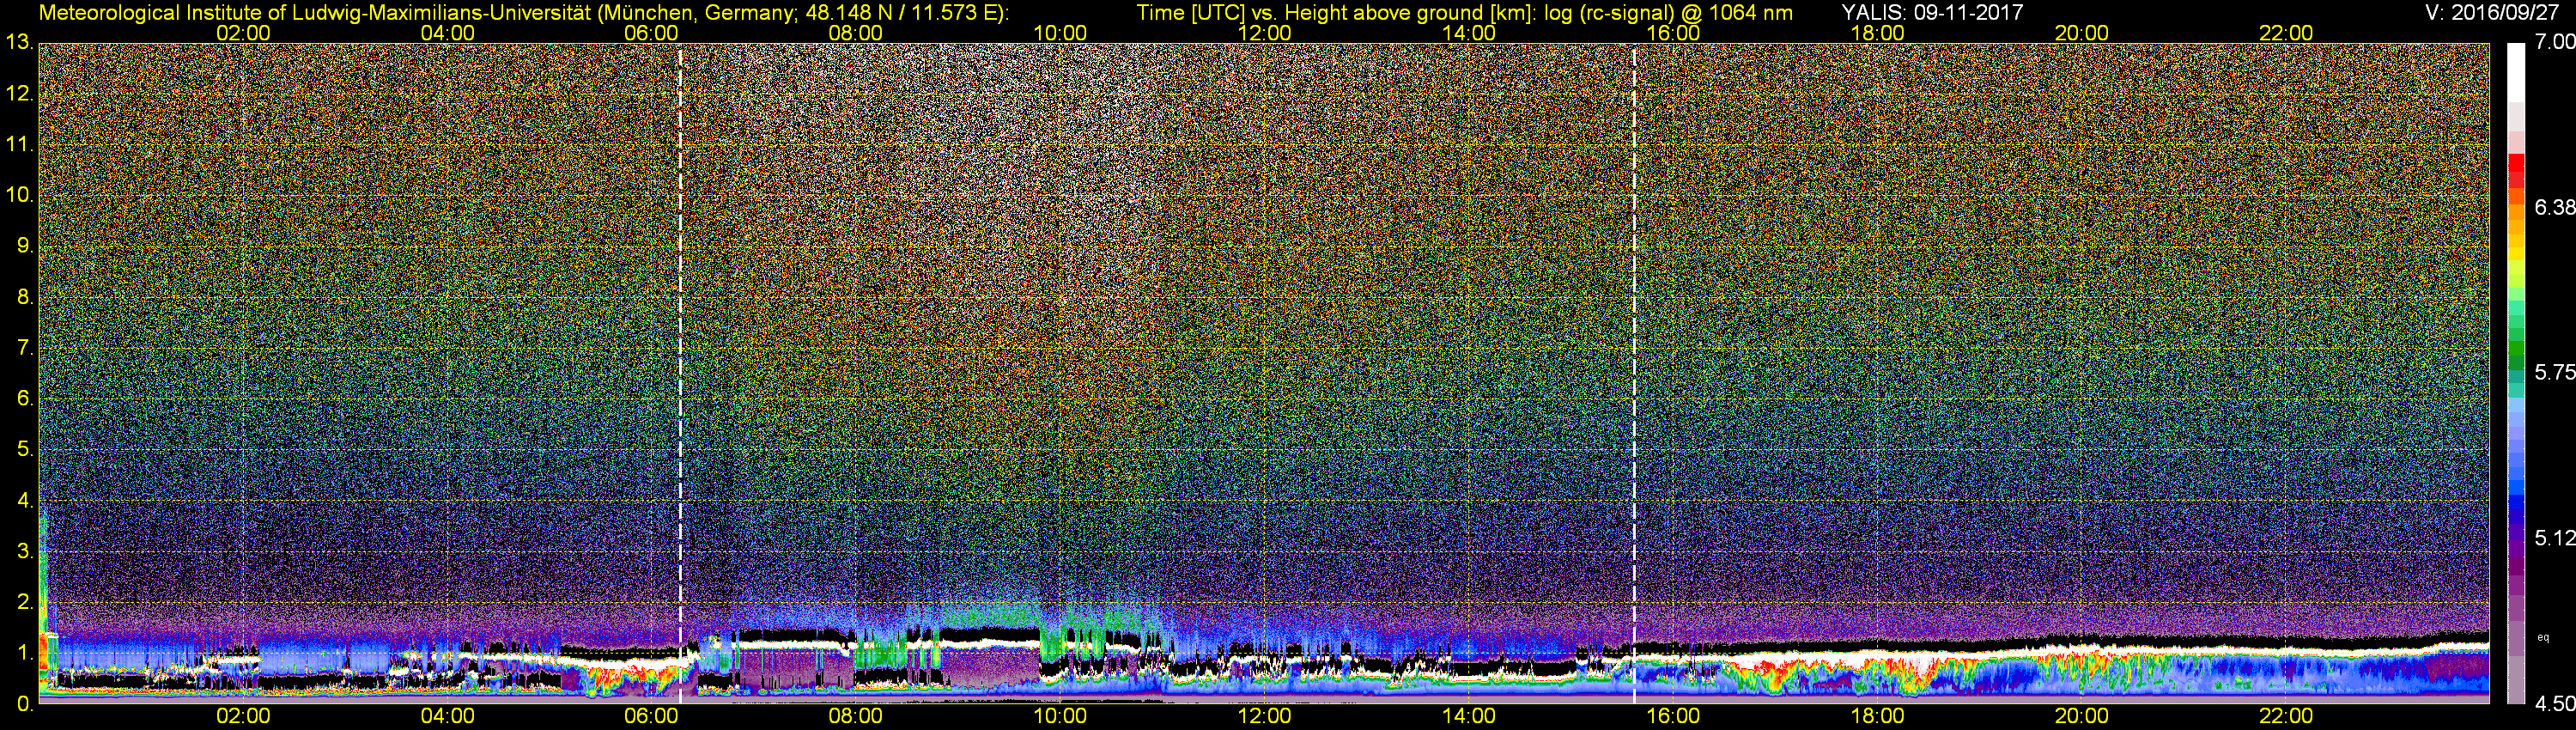Click the 18:00 label on the top axis
This screenshot has height=730, width=2576.
coord(1877,32)
